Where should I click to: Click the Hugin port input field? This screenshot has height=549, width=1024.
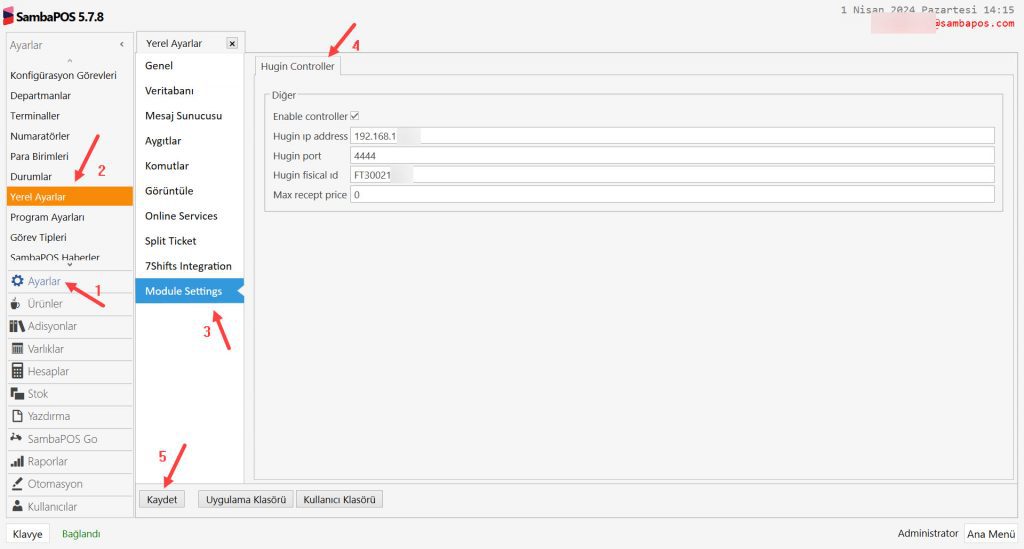(x=672, y=155)
